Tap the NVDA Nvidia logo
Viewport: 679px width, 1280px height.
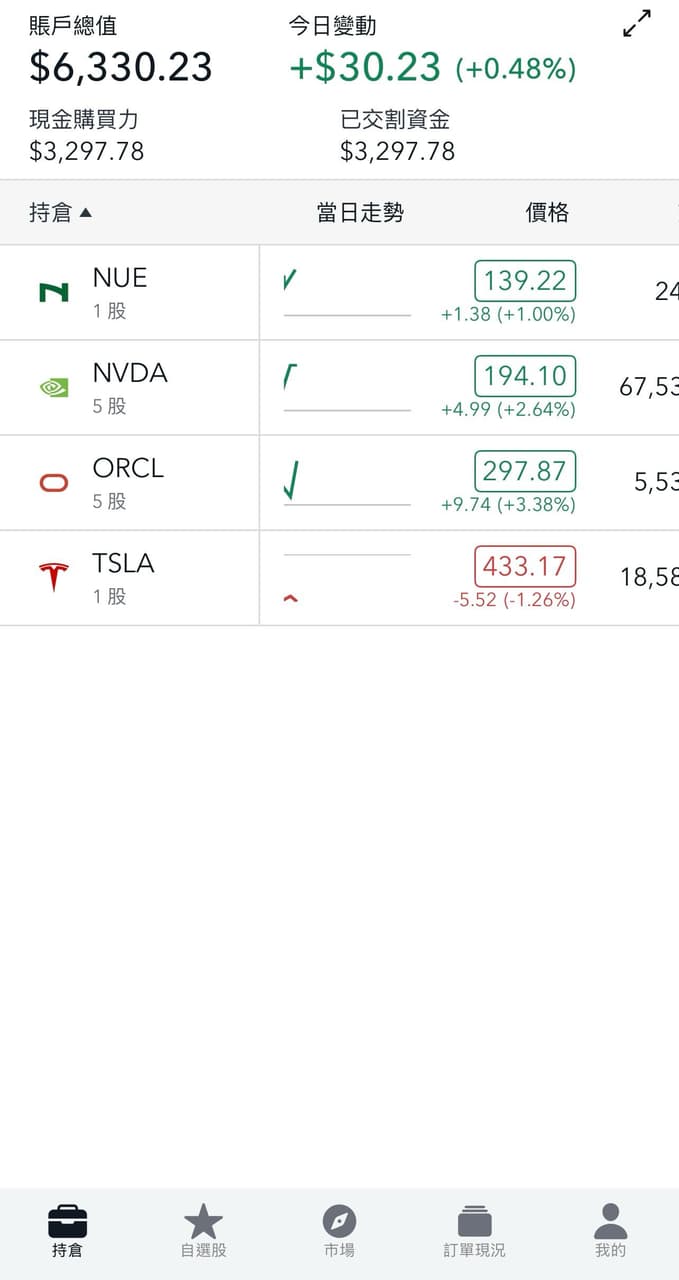pyautogui.click(x=53, y=387)
